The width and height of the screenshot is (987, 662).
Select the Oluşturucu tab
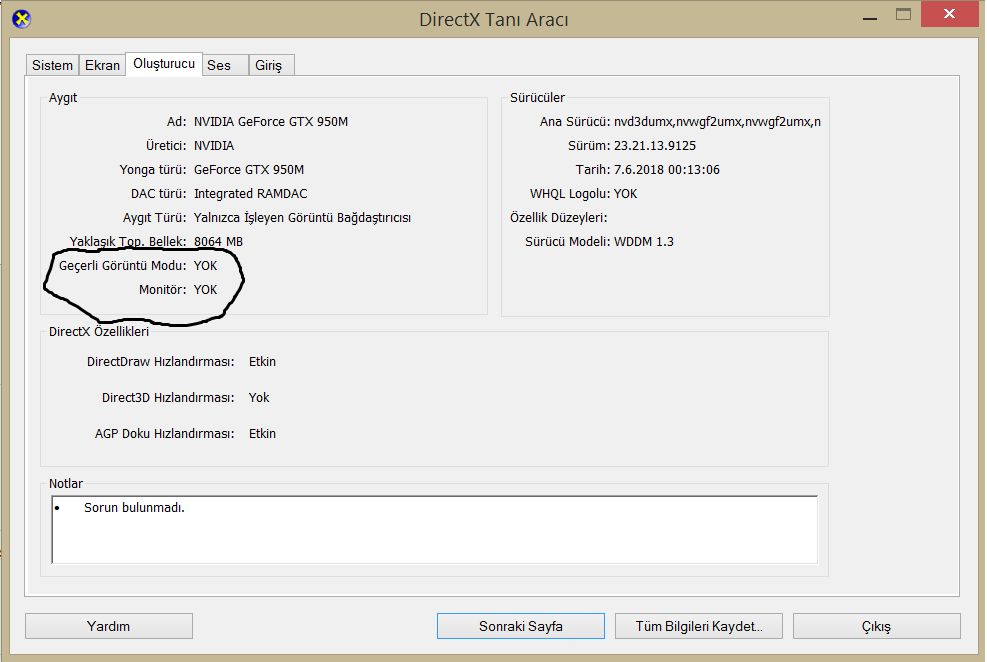click(x=164, y=64)
